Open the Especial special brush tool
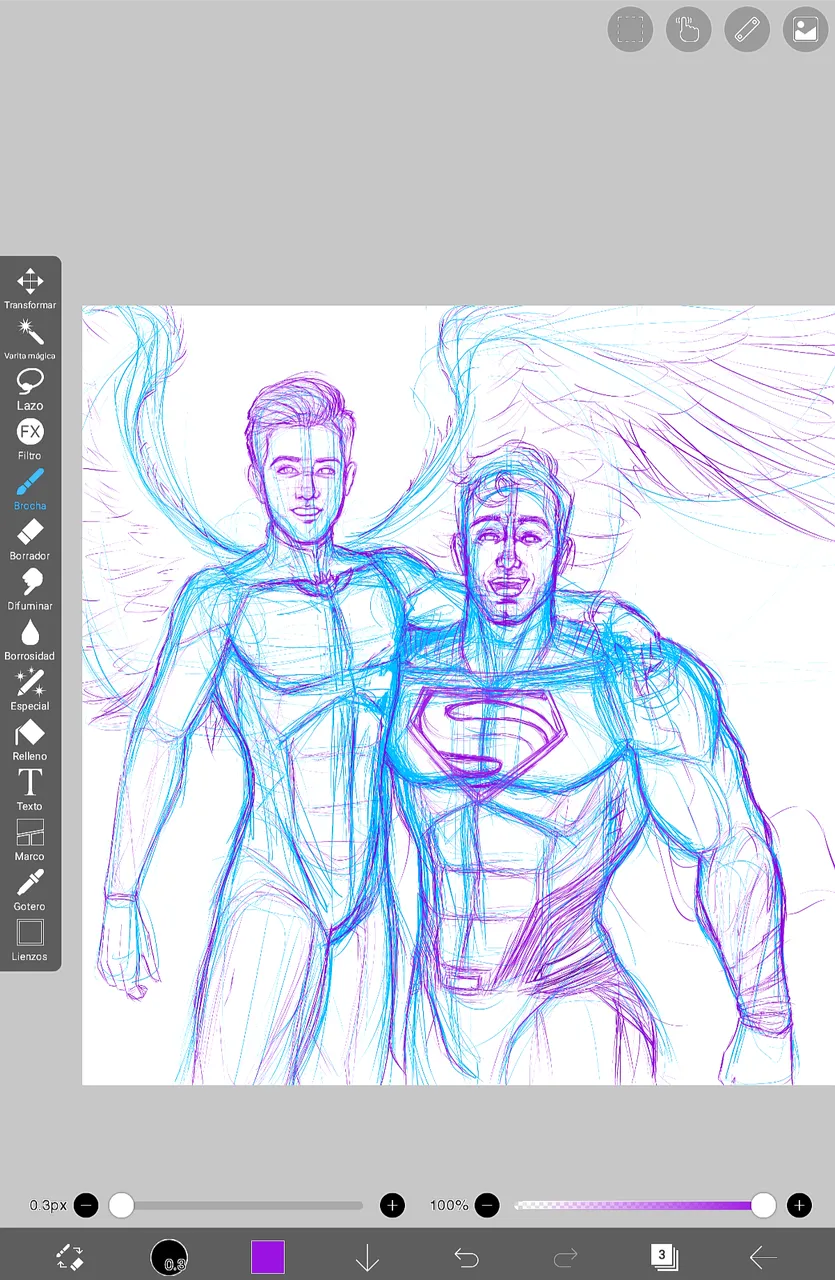The height and width of the screenshot is (1280, 835). (x=30, y=688)
